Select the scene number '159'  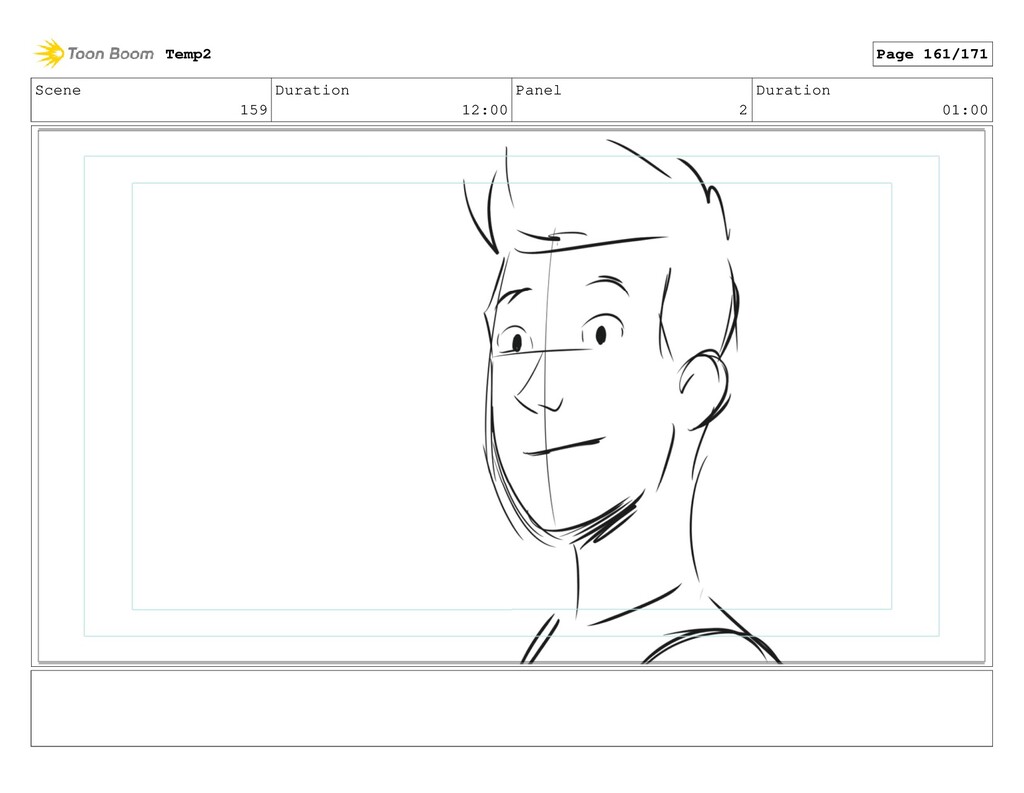click(253, 110)
